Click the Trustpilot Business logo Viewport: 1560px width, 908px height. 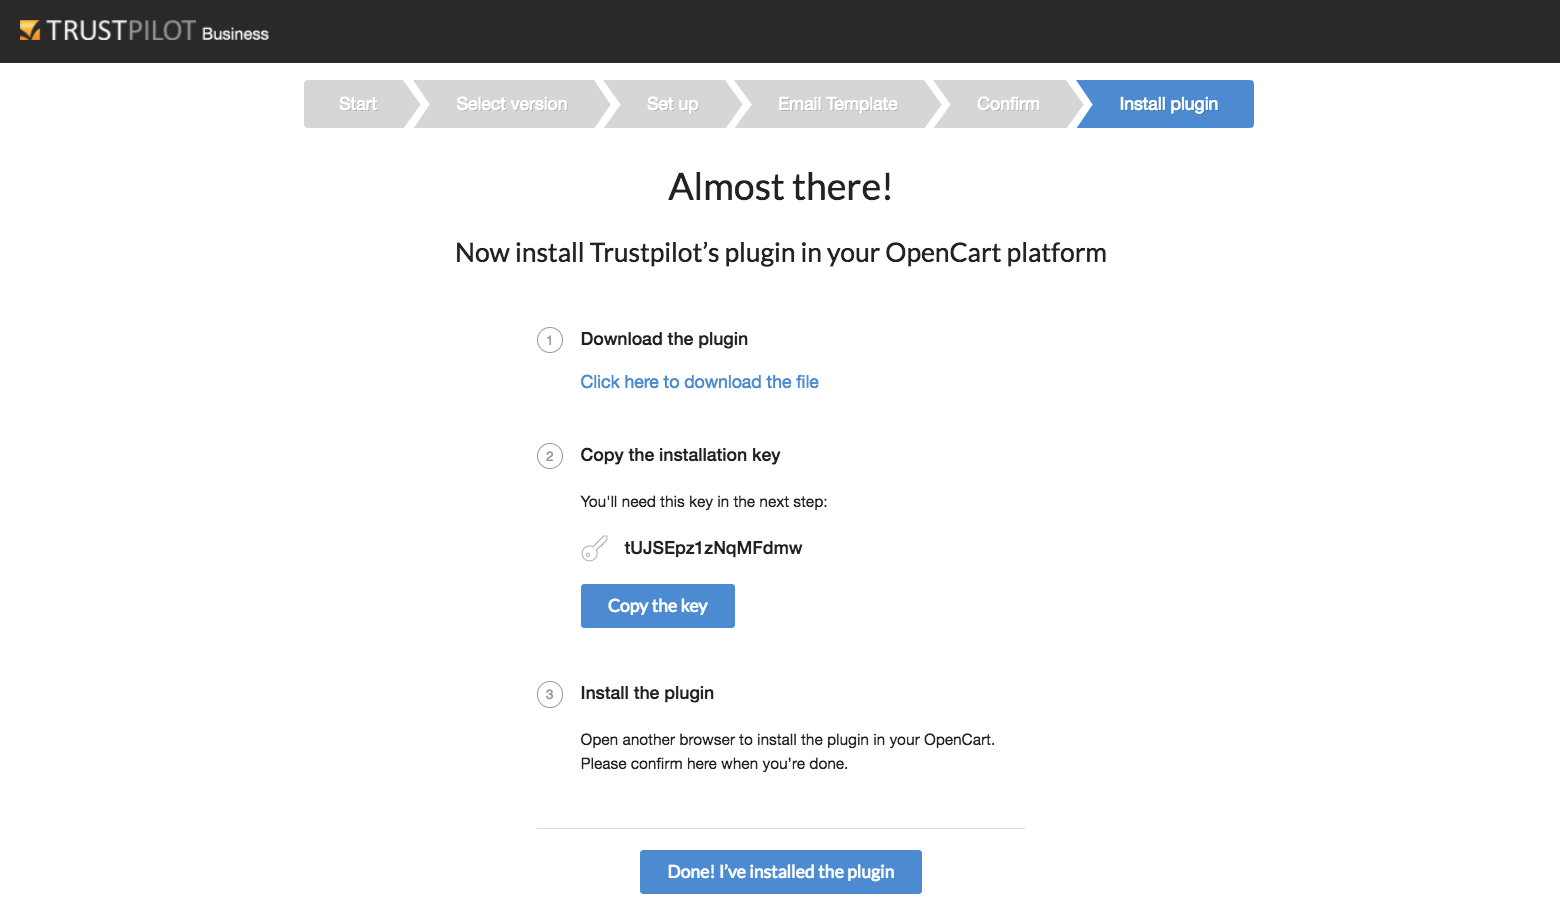(144, 31)
